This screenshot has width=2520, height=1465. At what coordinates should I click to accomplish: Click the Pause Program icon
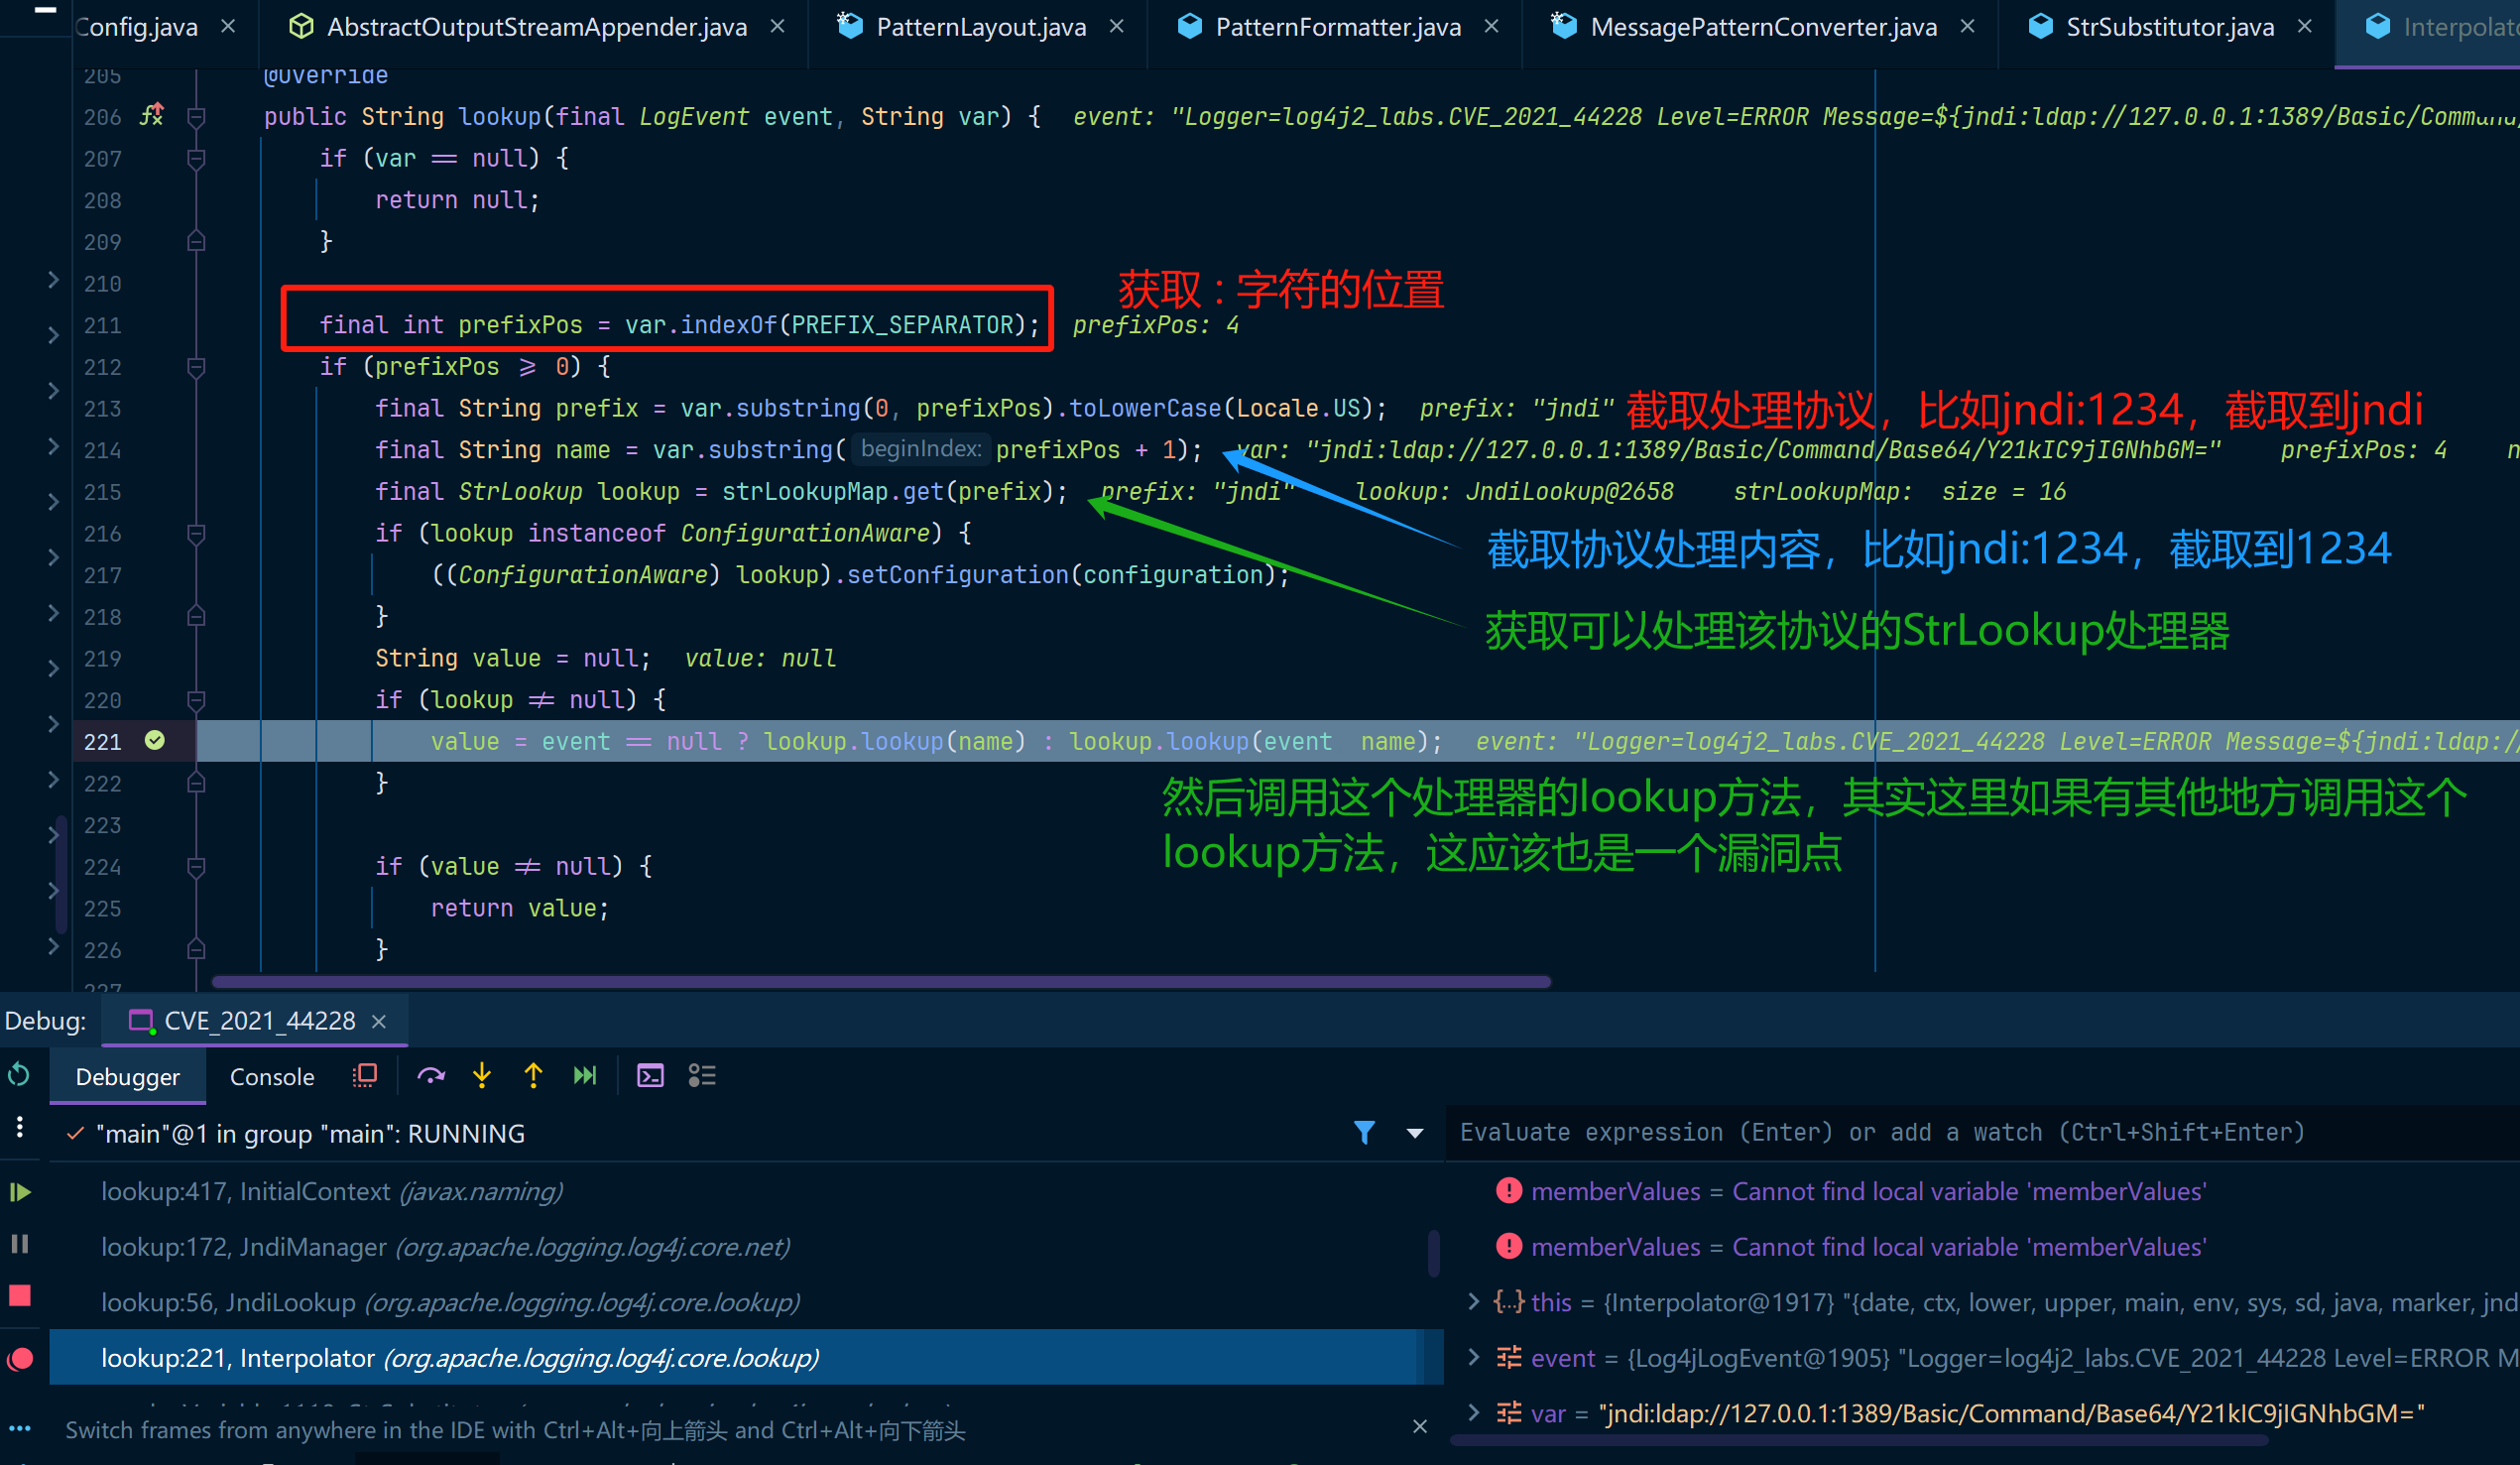click(x=20, y=1243)
